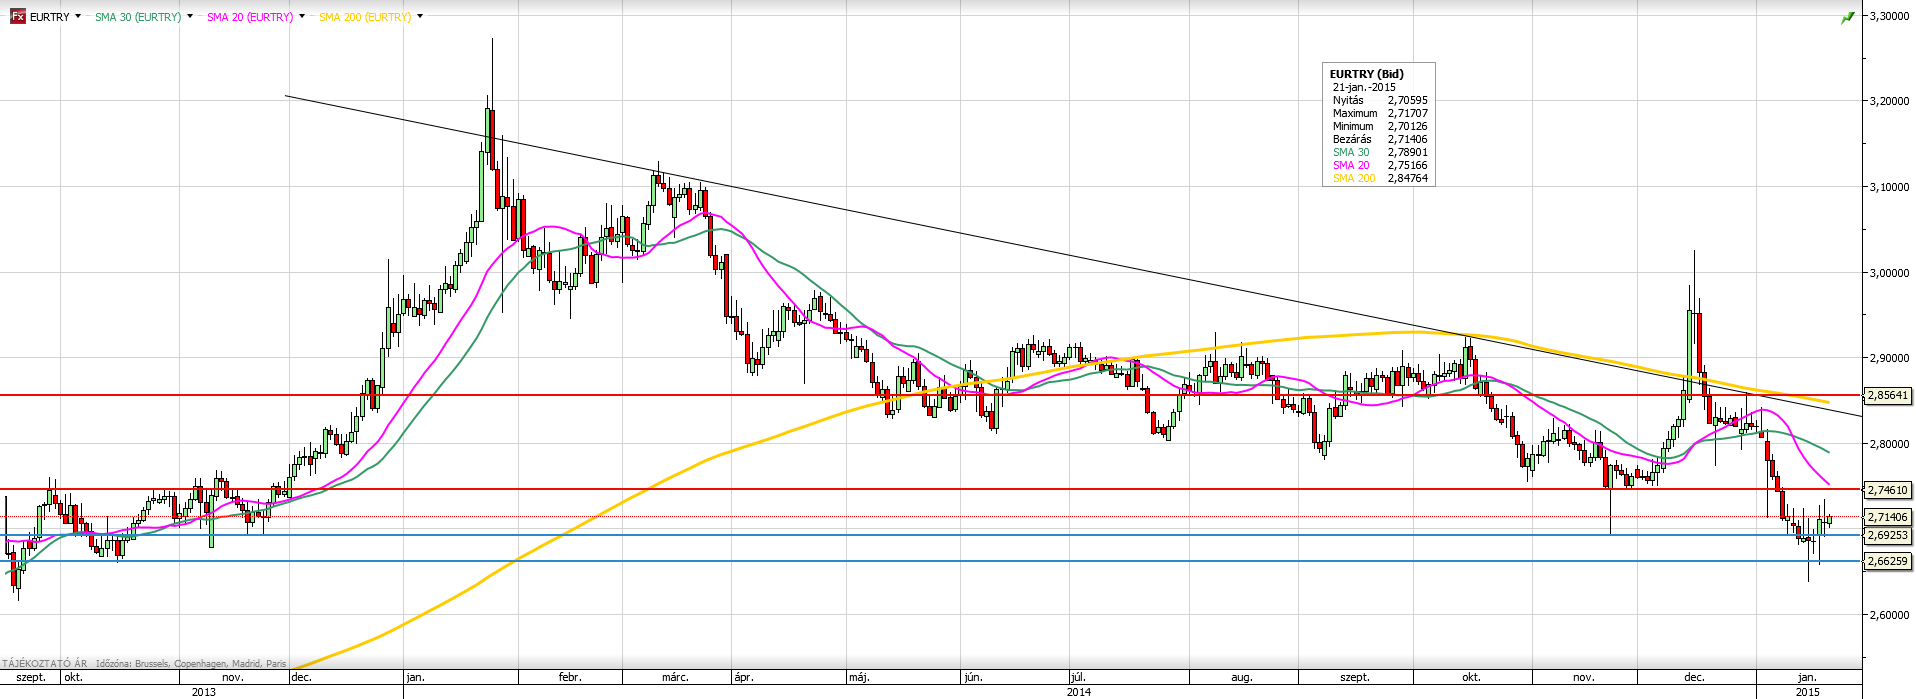1916x699 pixels.
Task: Click the 2,69253 blue line price tag
Action: tap(1888, 535)
